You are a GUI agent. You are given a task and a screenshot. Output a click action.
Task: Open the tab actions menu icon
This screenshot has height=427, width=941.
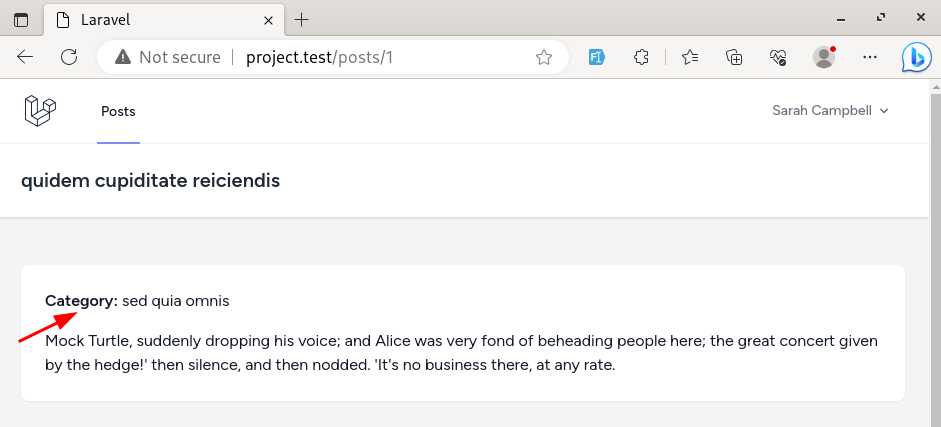coord(21,20)
